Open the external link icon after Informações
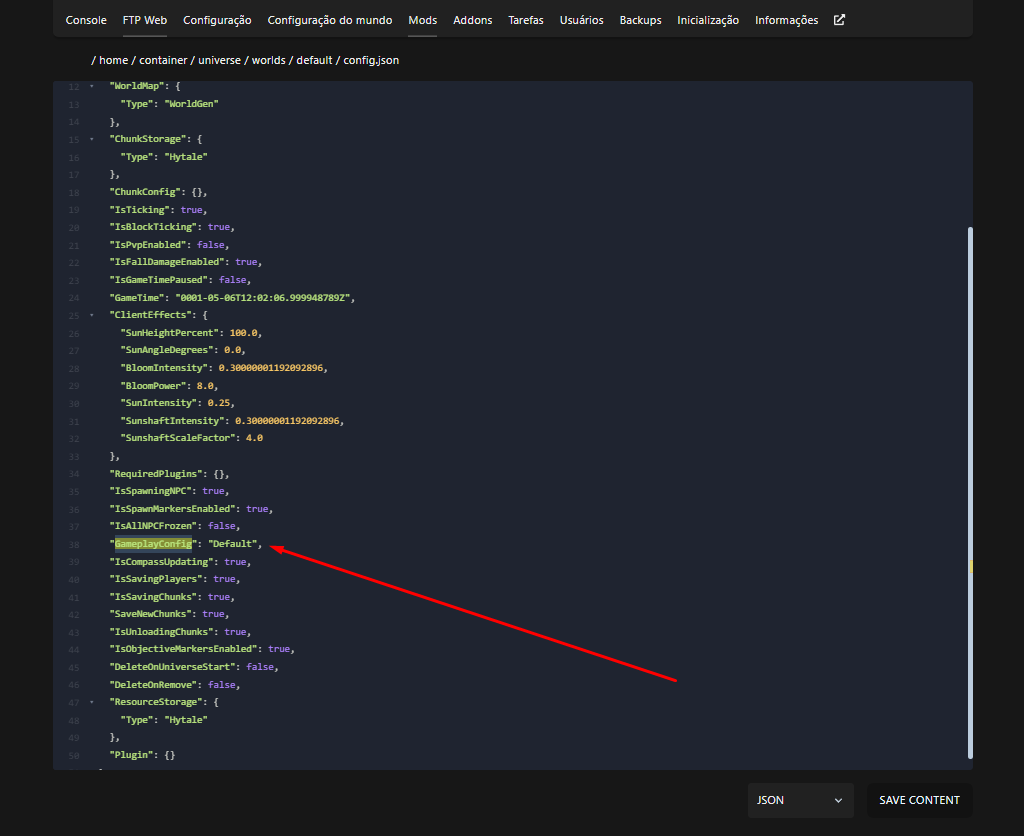1024x836 pixels. click(x=839, y=20)
